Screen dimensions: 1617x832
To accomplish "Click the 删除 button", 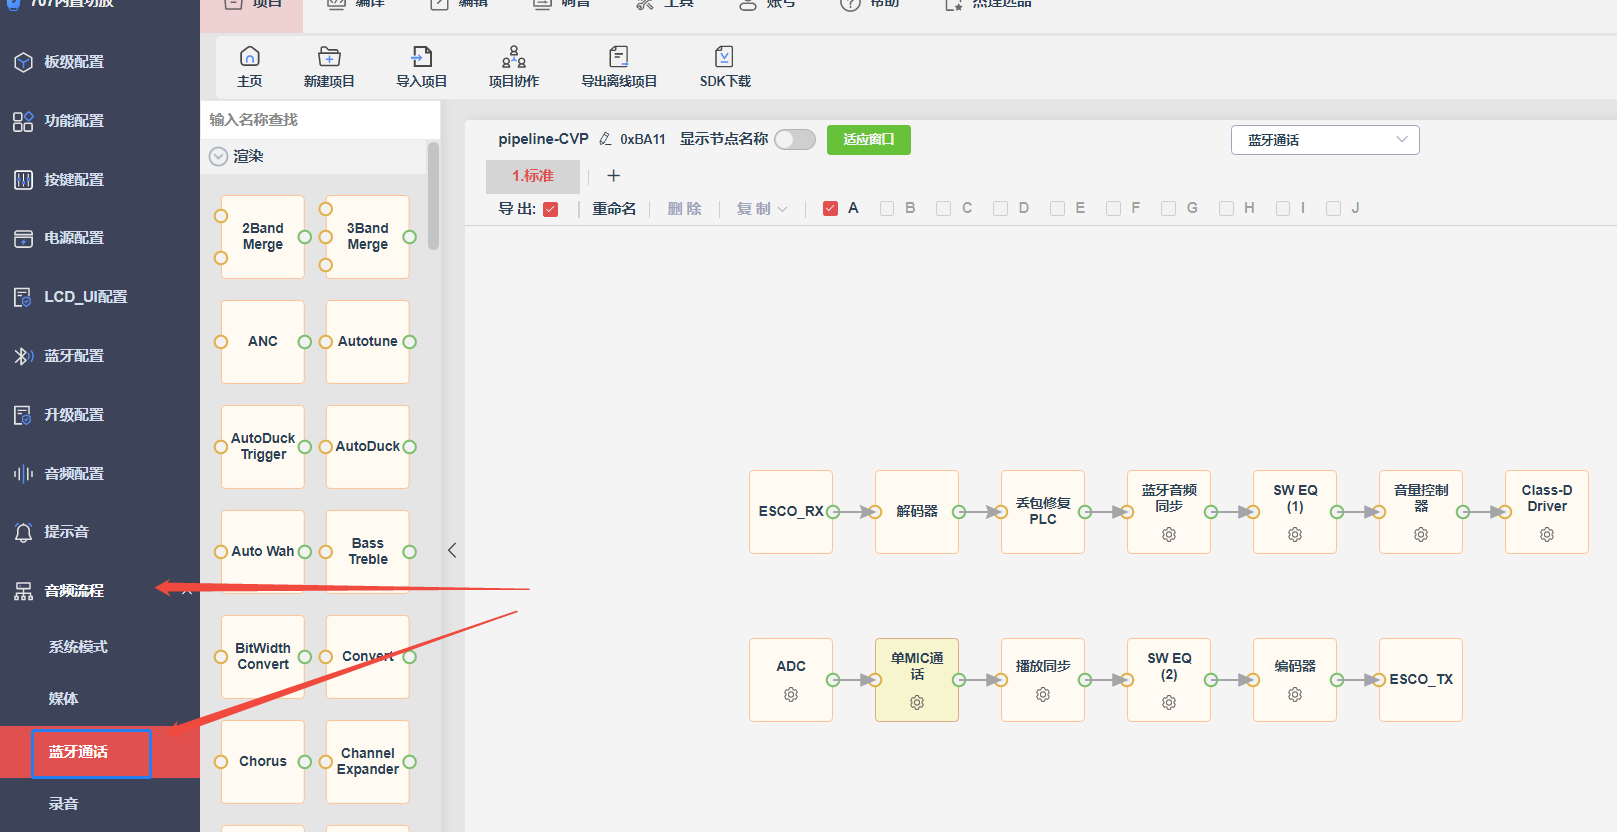I will tap(685, 209).
